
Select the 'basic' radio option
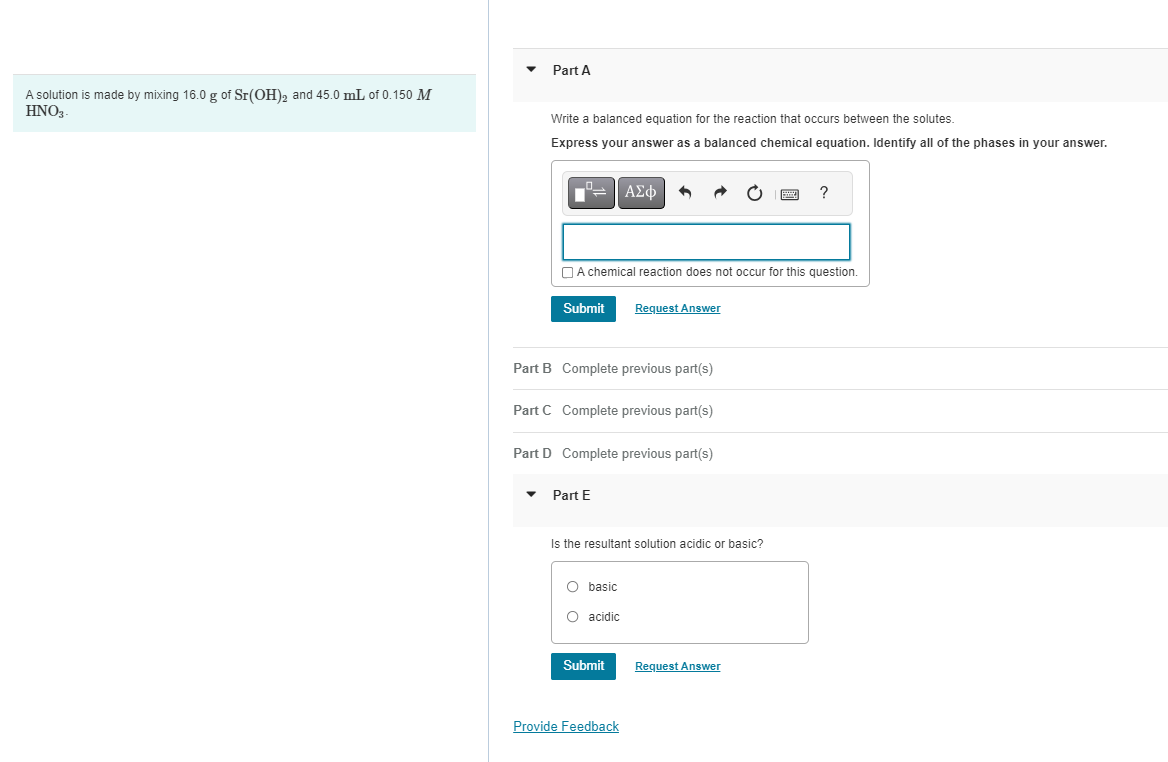coord(572,587)
